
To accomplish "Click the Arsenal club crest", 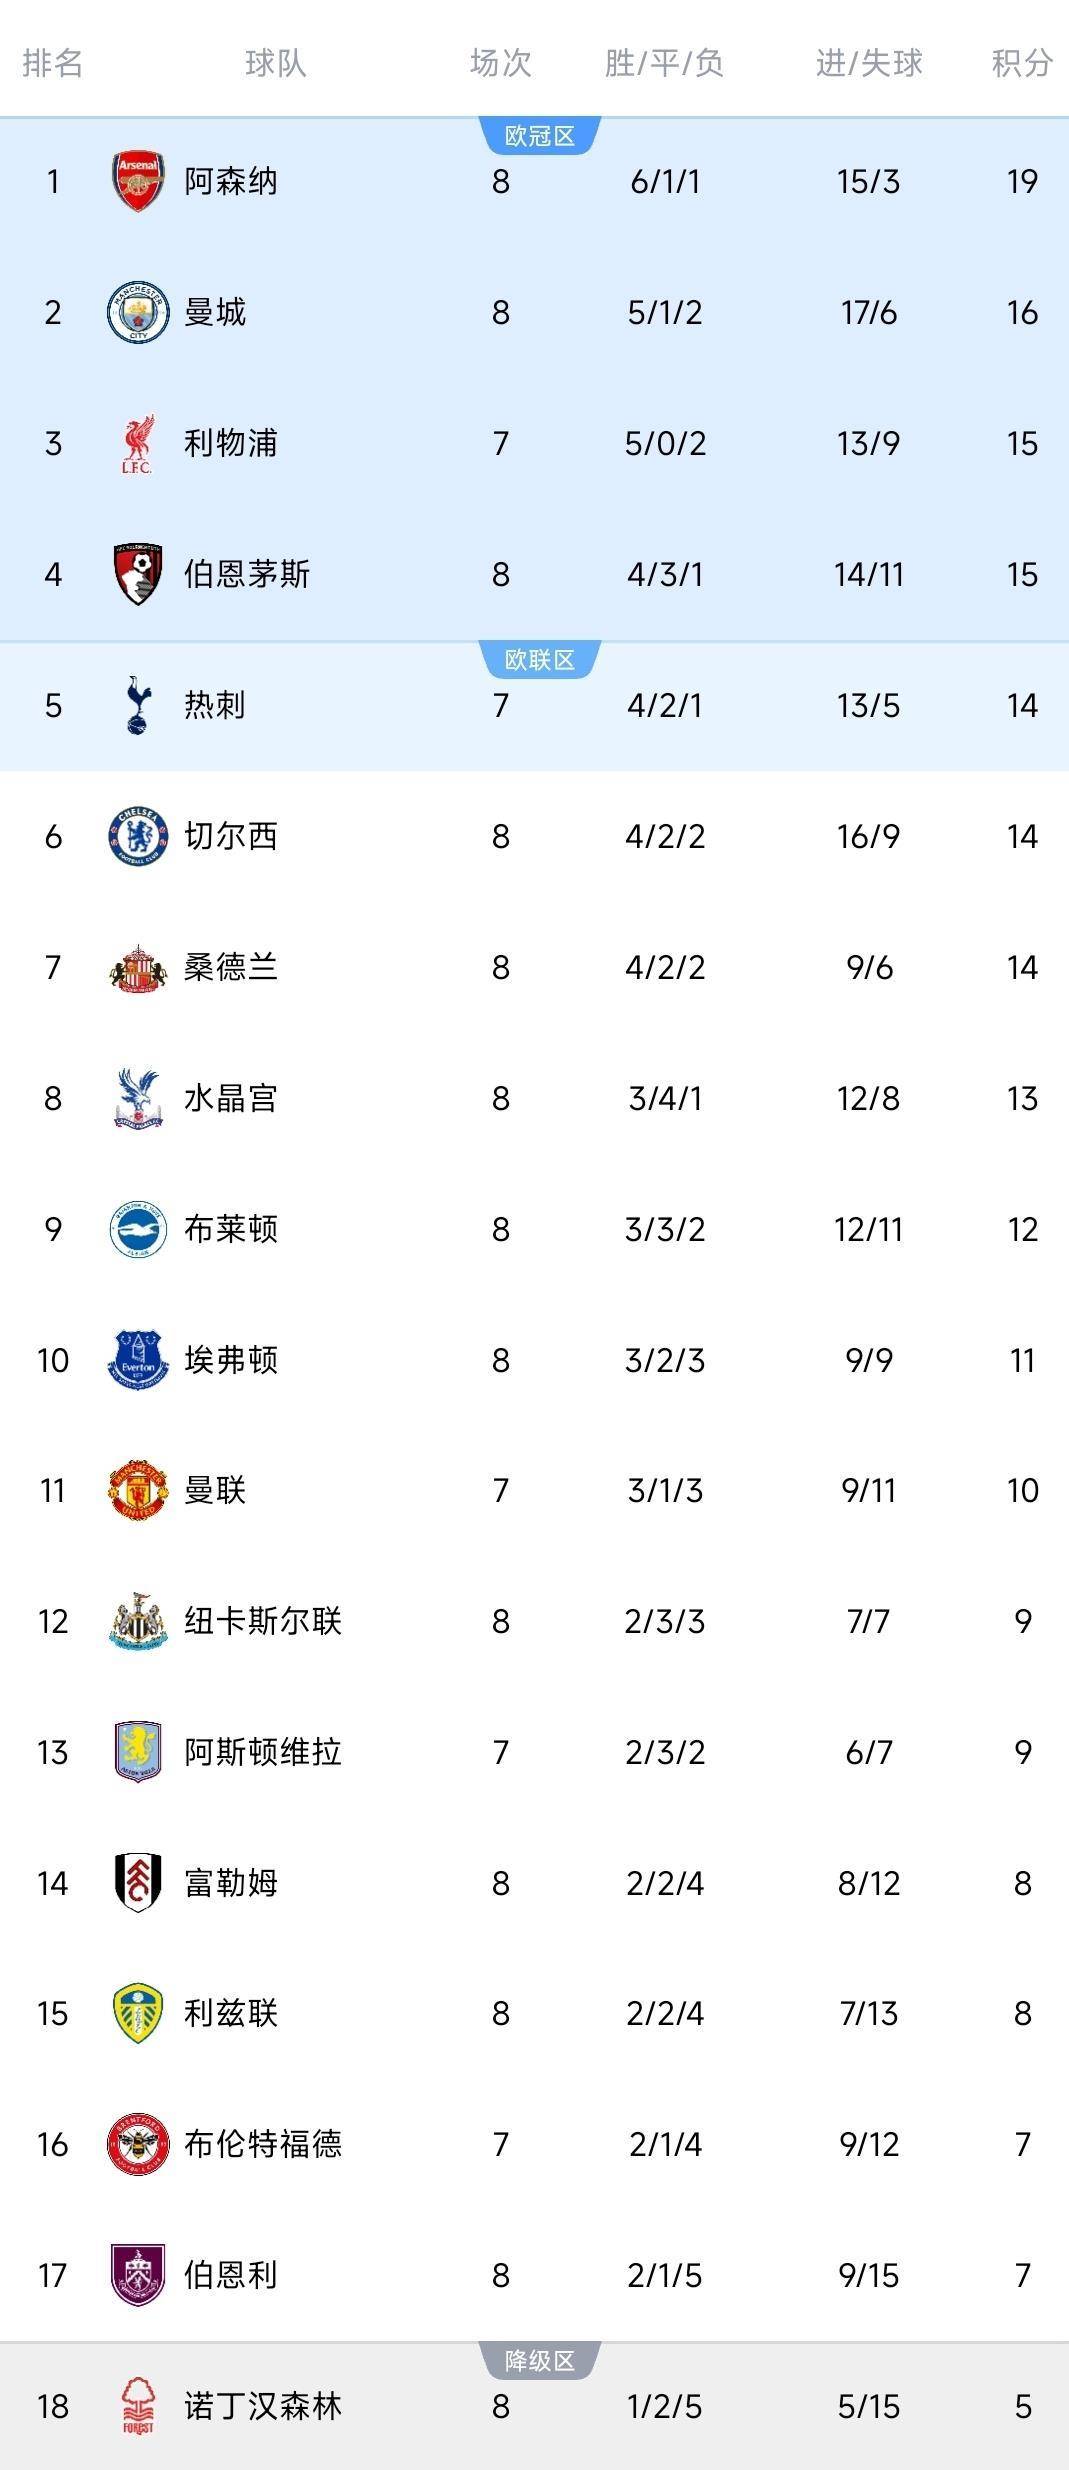I will (x=138, y=181).
